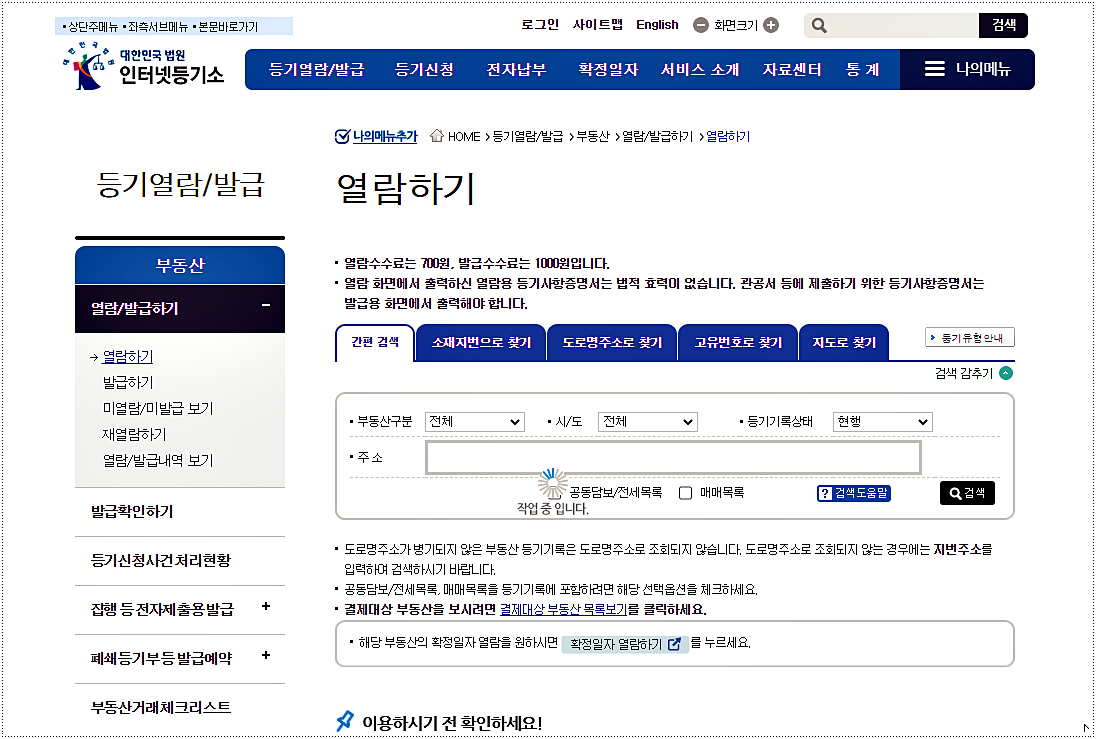Open the 자료센터 top menu
1096x739 pixels.
point(792,69)
